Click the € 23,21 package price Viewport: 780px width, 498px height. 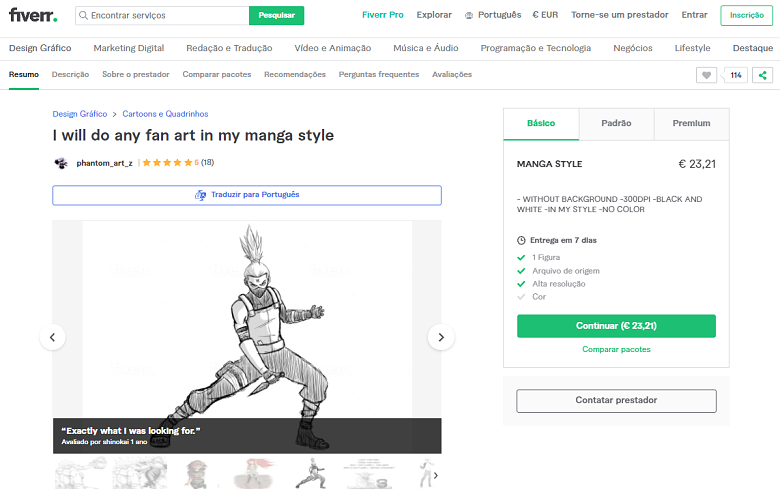697,164
